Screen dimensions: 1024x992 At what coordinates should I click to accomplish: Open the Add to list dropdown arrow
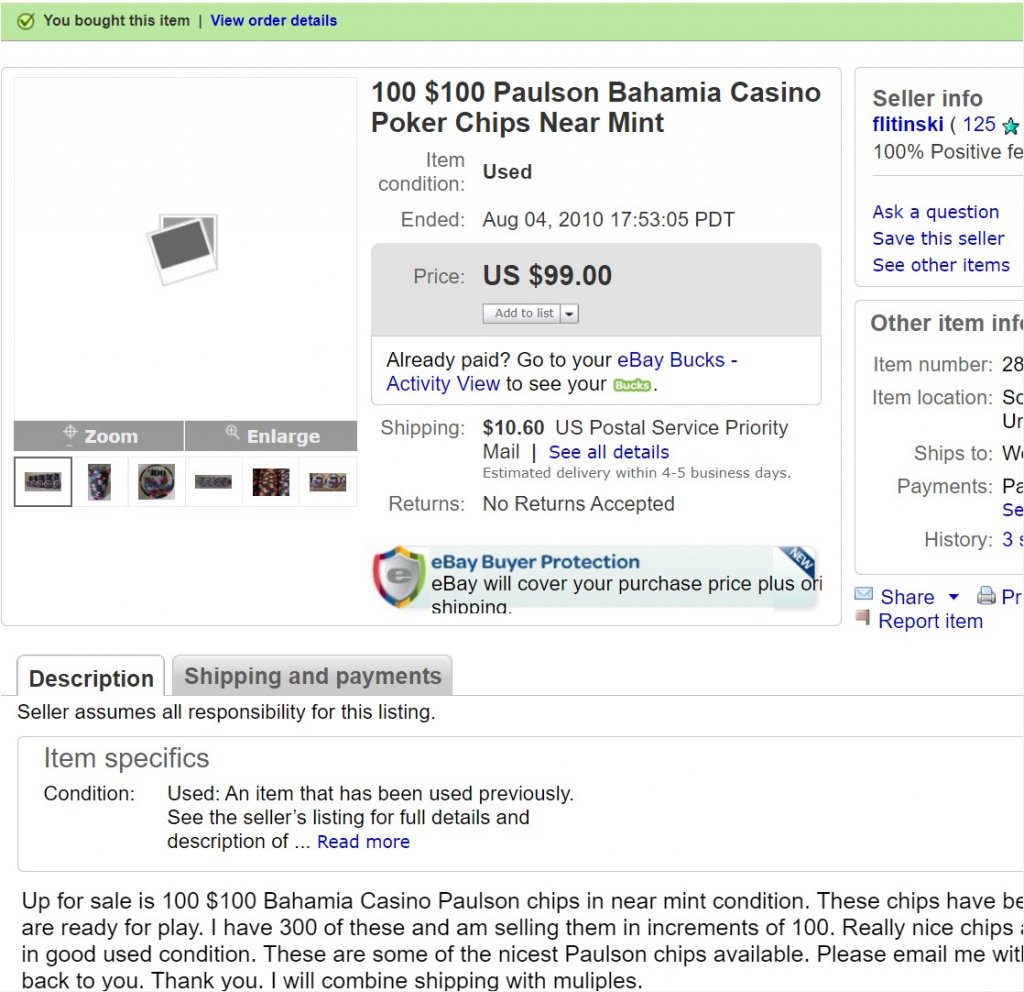point(569,314)
